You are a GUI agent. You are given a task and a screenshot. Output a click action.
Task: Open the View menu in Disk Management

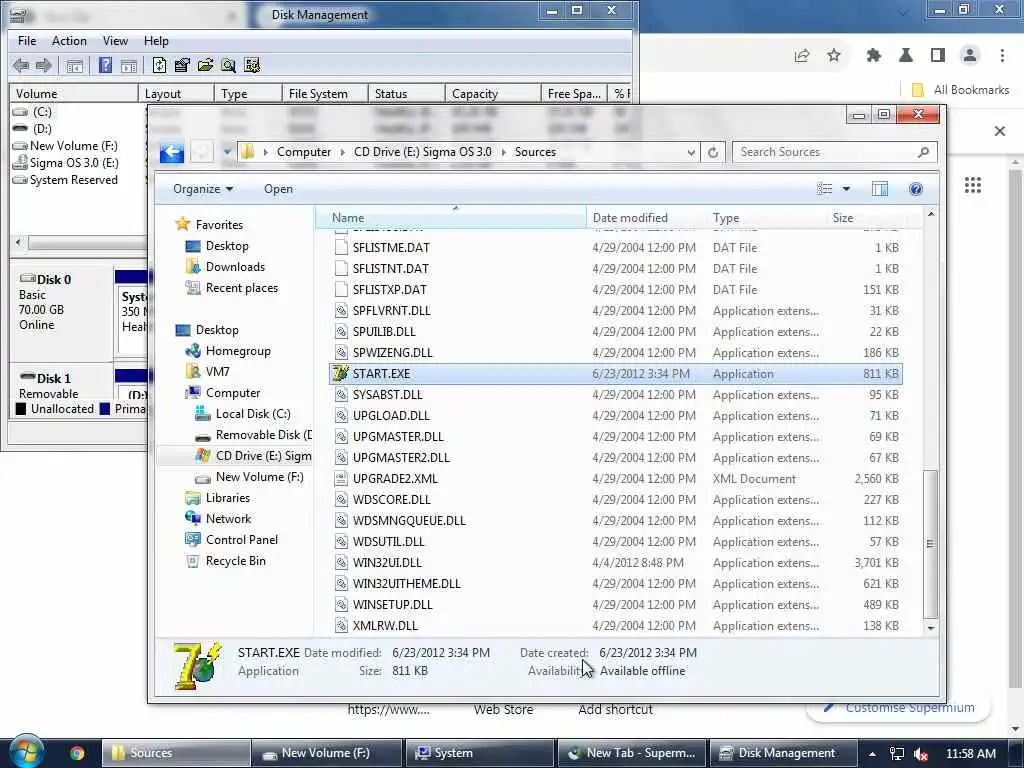coord(115,40)
